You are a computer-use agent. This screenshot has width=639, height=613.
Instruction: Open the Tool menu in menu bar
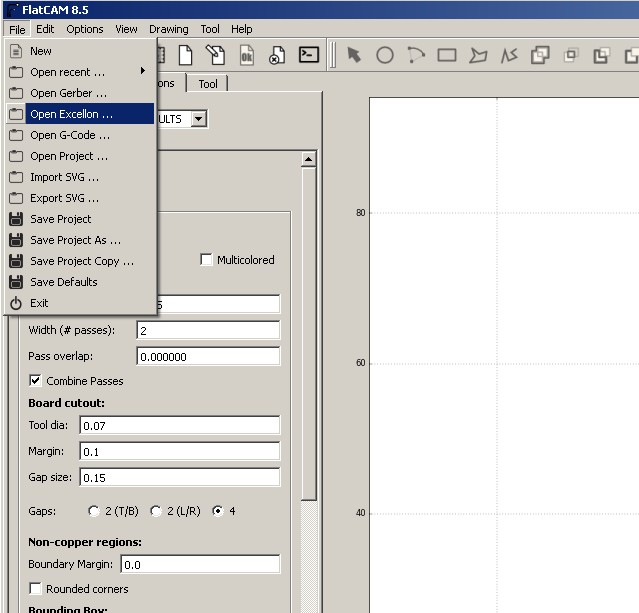click(210, 29)
